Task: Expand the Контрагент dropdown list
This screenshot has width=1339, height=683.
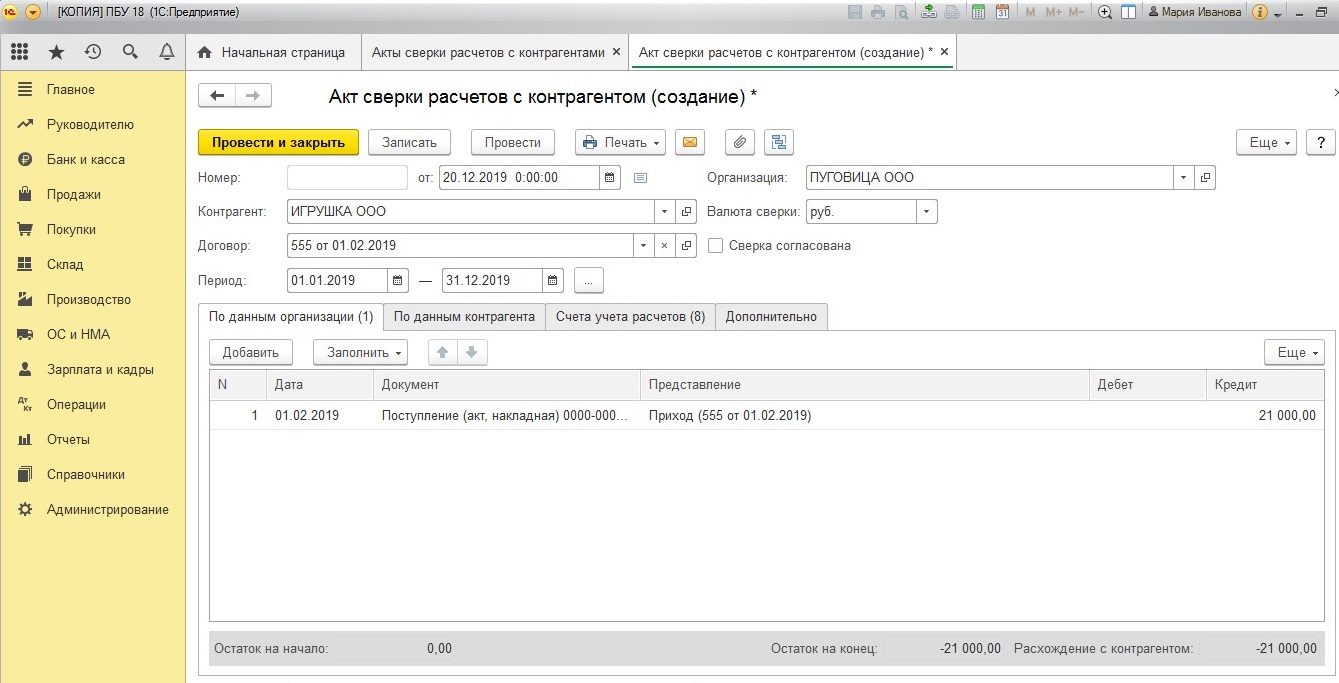Action: (665, 212)
